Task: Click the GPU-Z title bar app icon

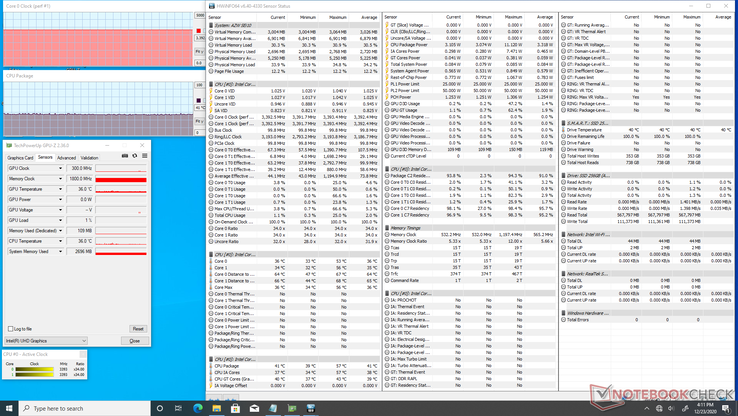Action: 9,145
